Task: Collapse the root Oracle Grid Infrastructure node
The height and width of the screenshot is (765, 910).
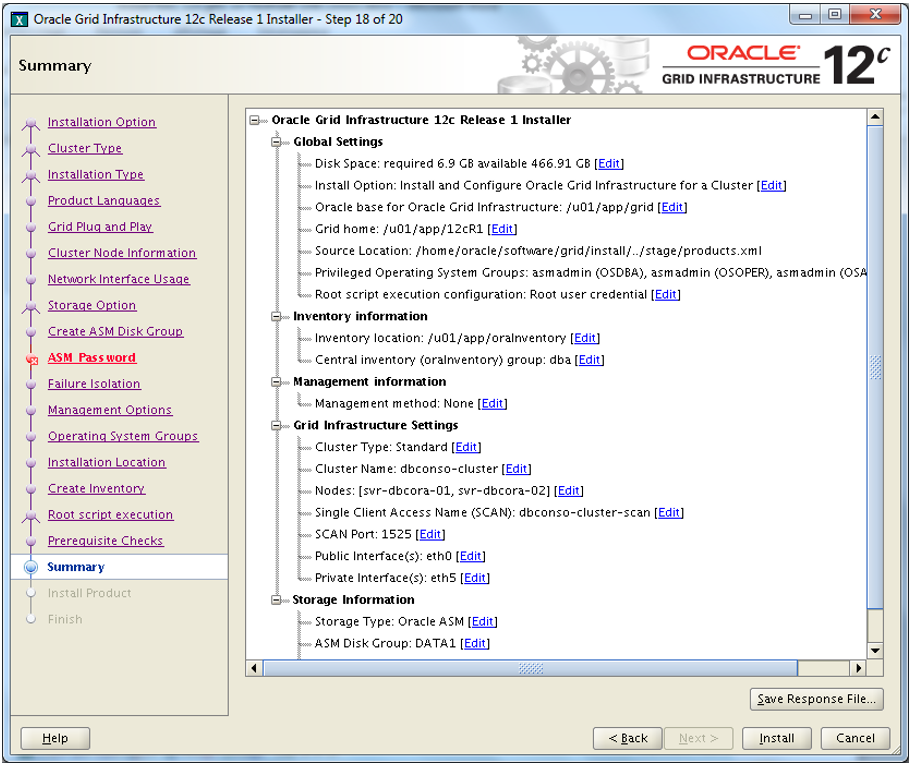Action: (x=254, y=120)
